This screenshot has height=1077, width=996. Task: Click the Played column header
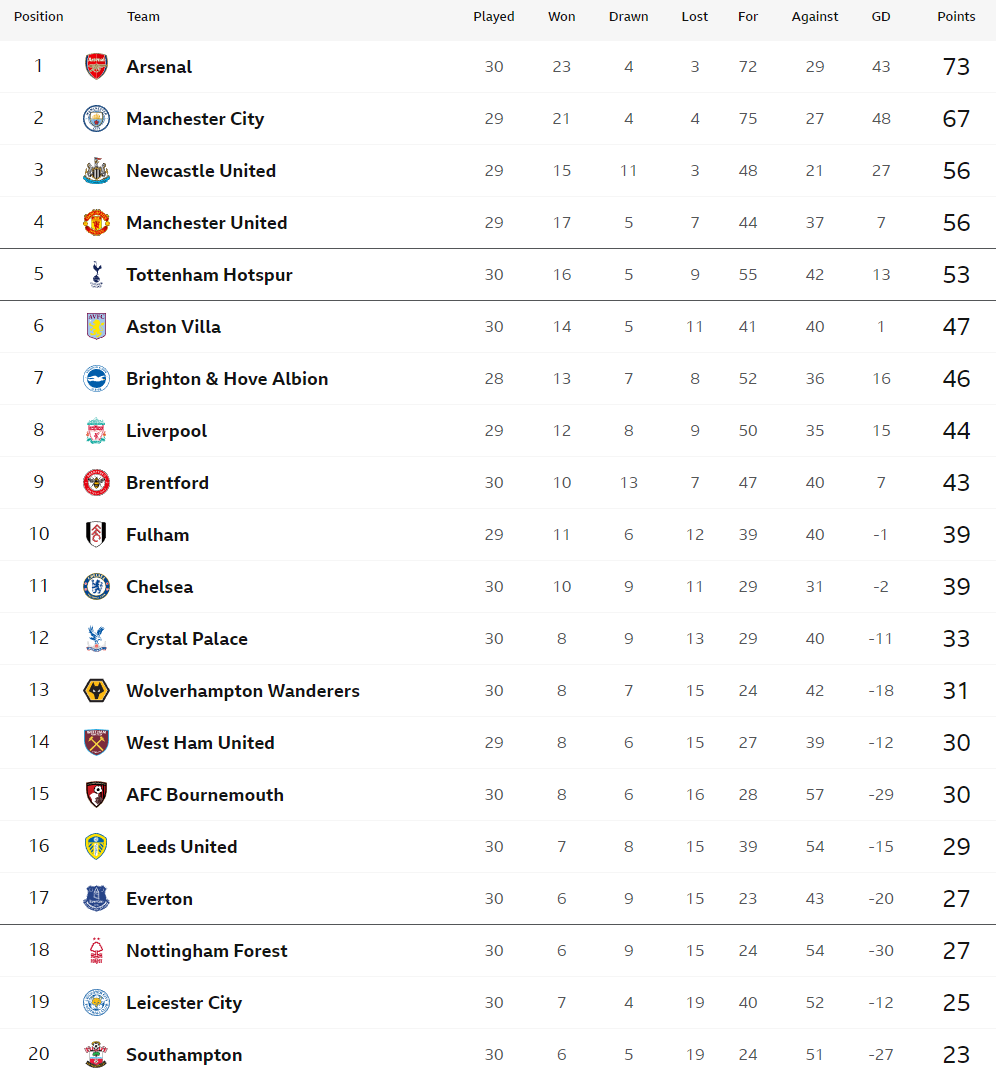[494, 16]
